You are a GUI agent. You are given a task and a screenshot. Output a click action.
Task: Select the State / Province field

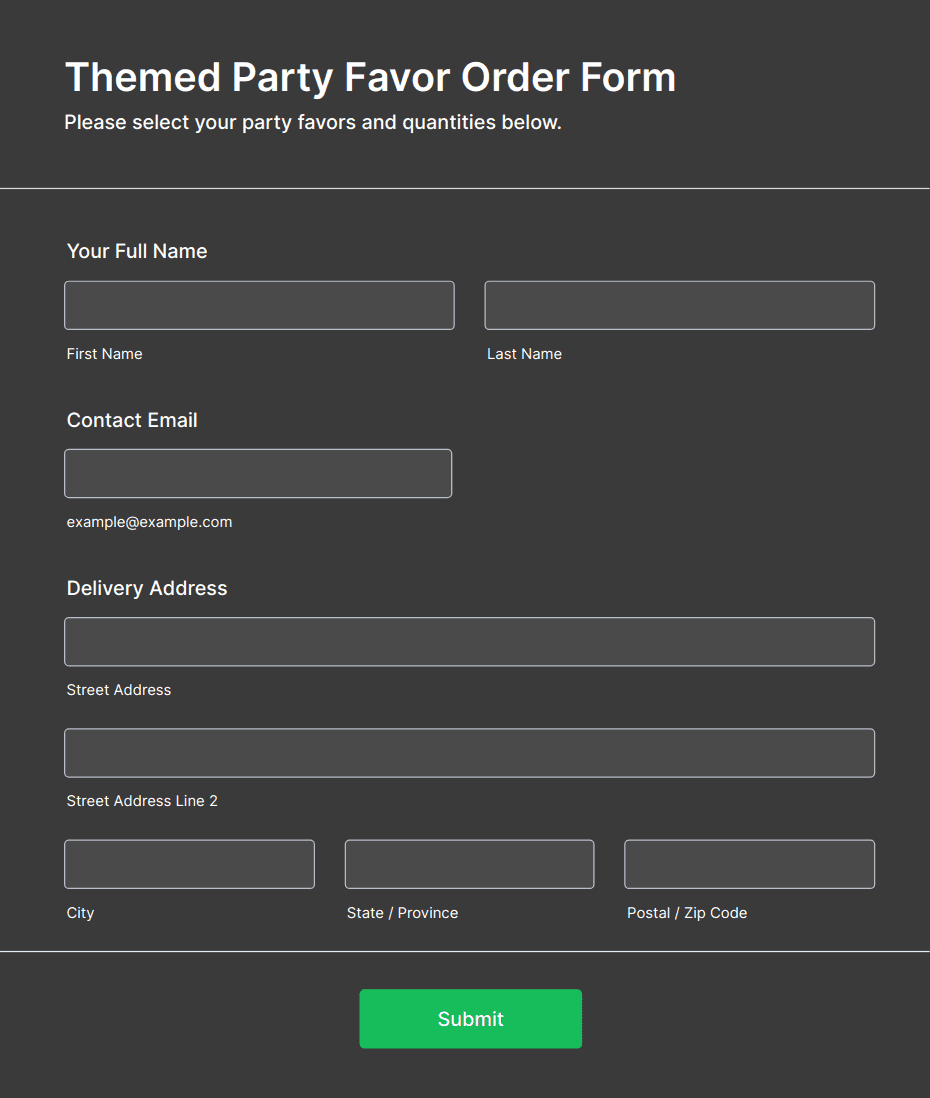pyautogui.click(x=469, y=864)
